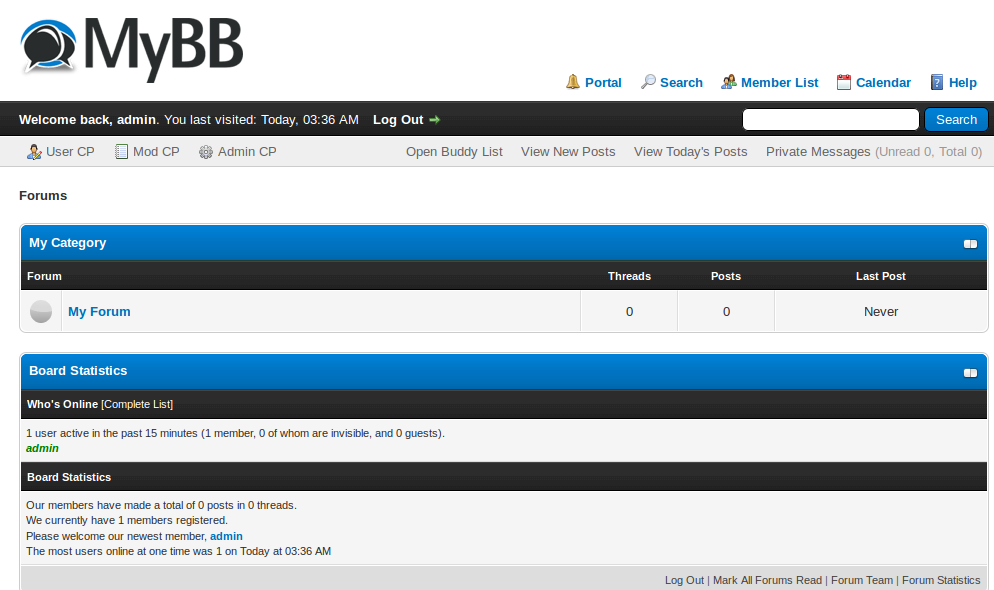Click the Portal bell icon
994x590 pixels.
pyautogui.click(x=572, y=82)
